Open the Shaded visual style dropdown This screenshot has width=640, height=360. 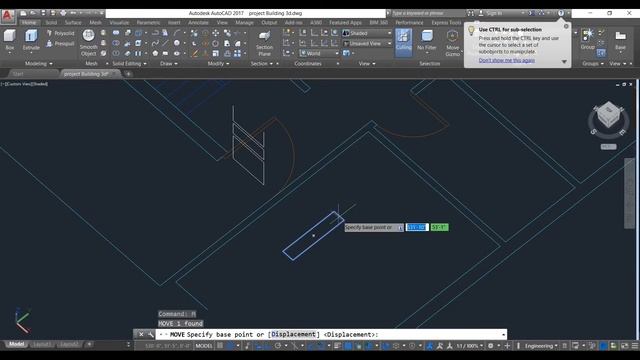[x=367, y=33]
